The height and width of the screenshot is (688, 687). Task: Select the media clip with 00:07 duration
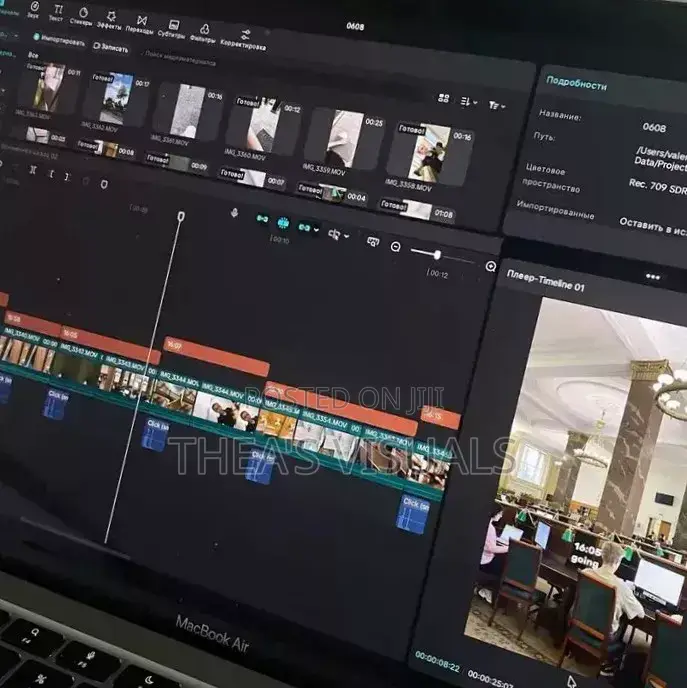(x=252, y=178)
